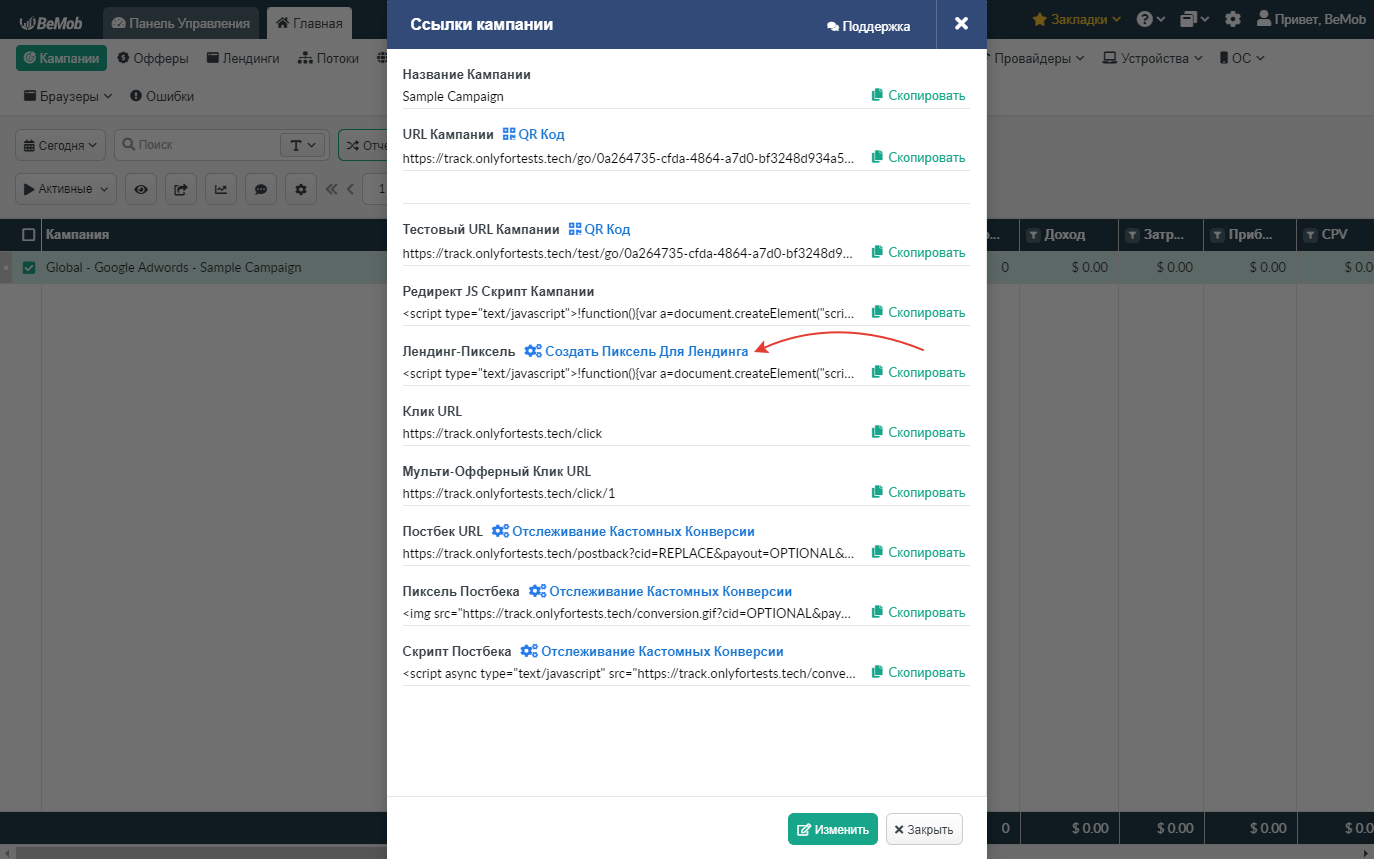Open the help question mark menu
1374x859 pixels.
(1151, 19)
